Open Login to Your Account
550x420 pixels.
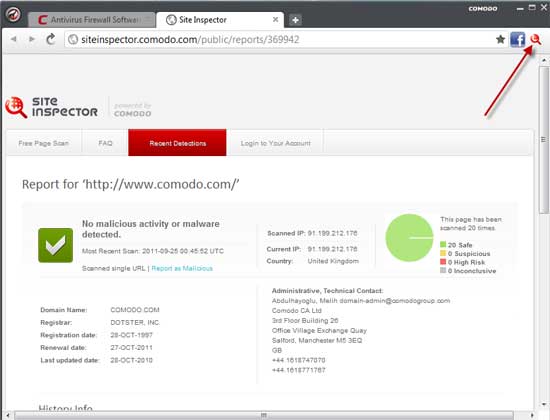click(275, 143)
